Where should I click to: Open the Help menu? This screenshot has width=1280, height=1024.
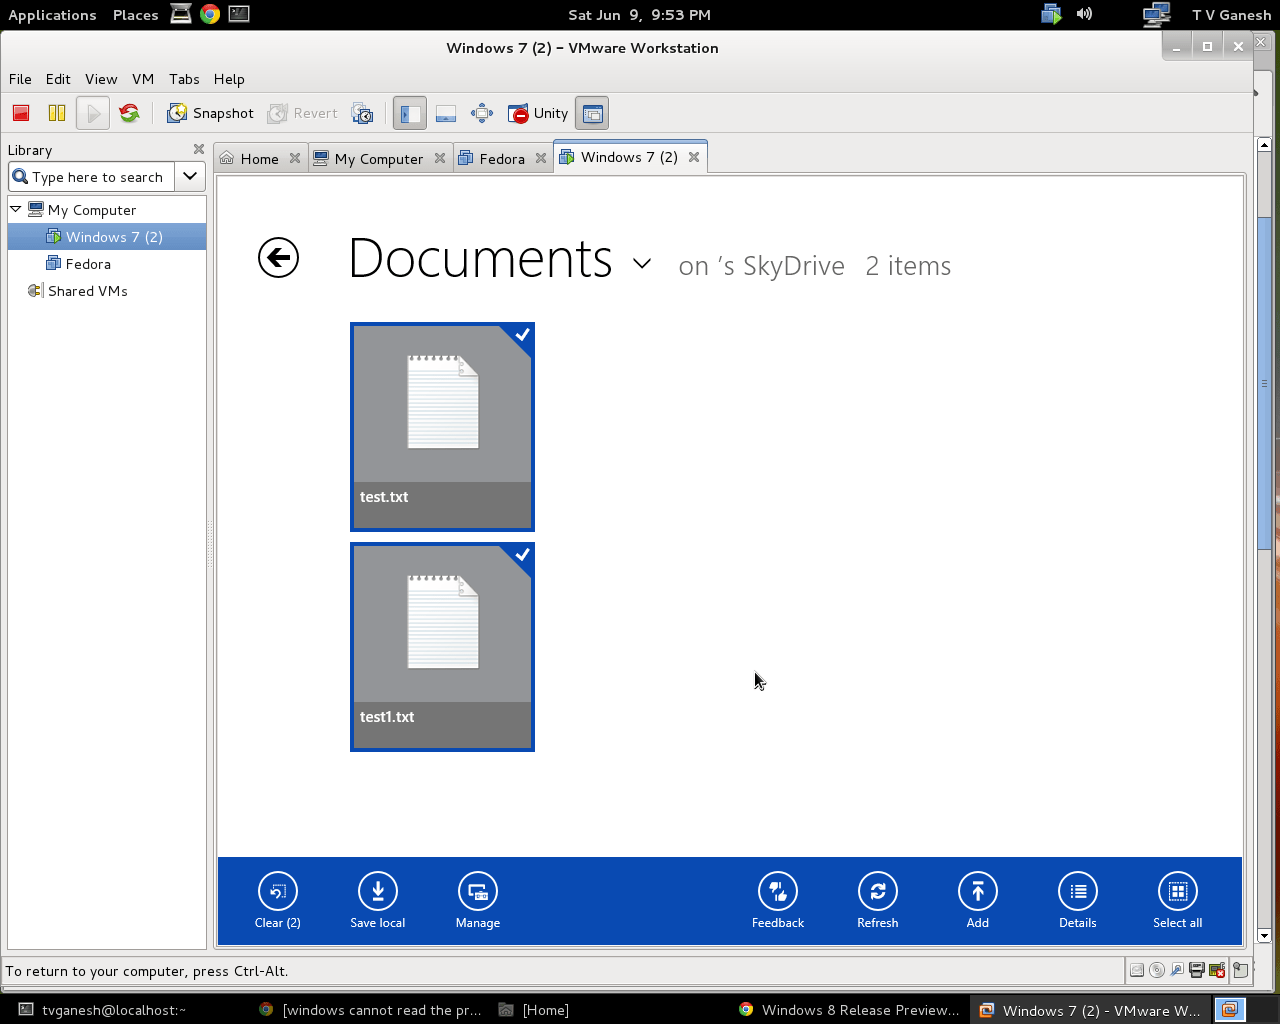[x=229, y=79]
